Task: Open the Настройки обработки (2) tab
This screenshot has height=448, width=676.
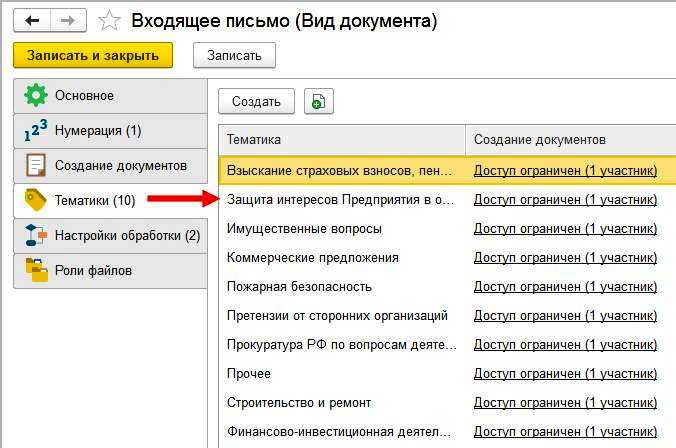Action: pos(110,236)
